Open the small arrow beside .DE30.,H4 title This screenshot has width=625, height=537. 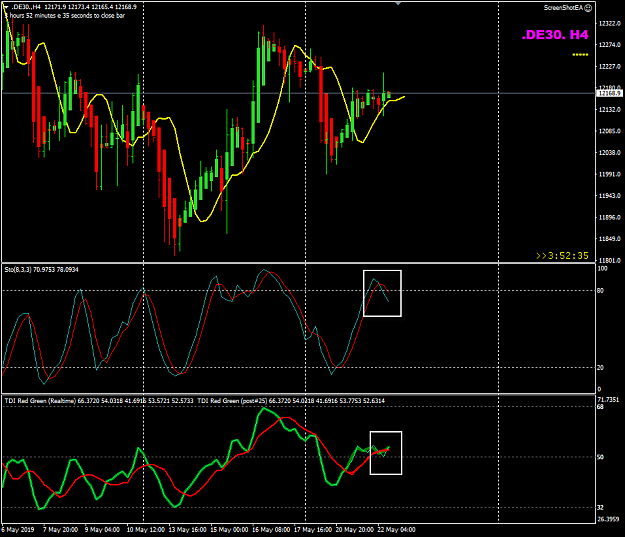pyautogui.click(x=6, y=7)
